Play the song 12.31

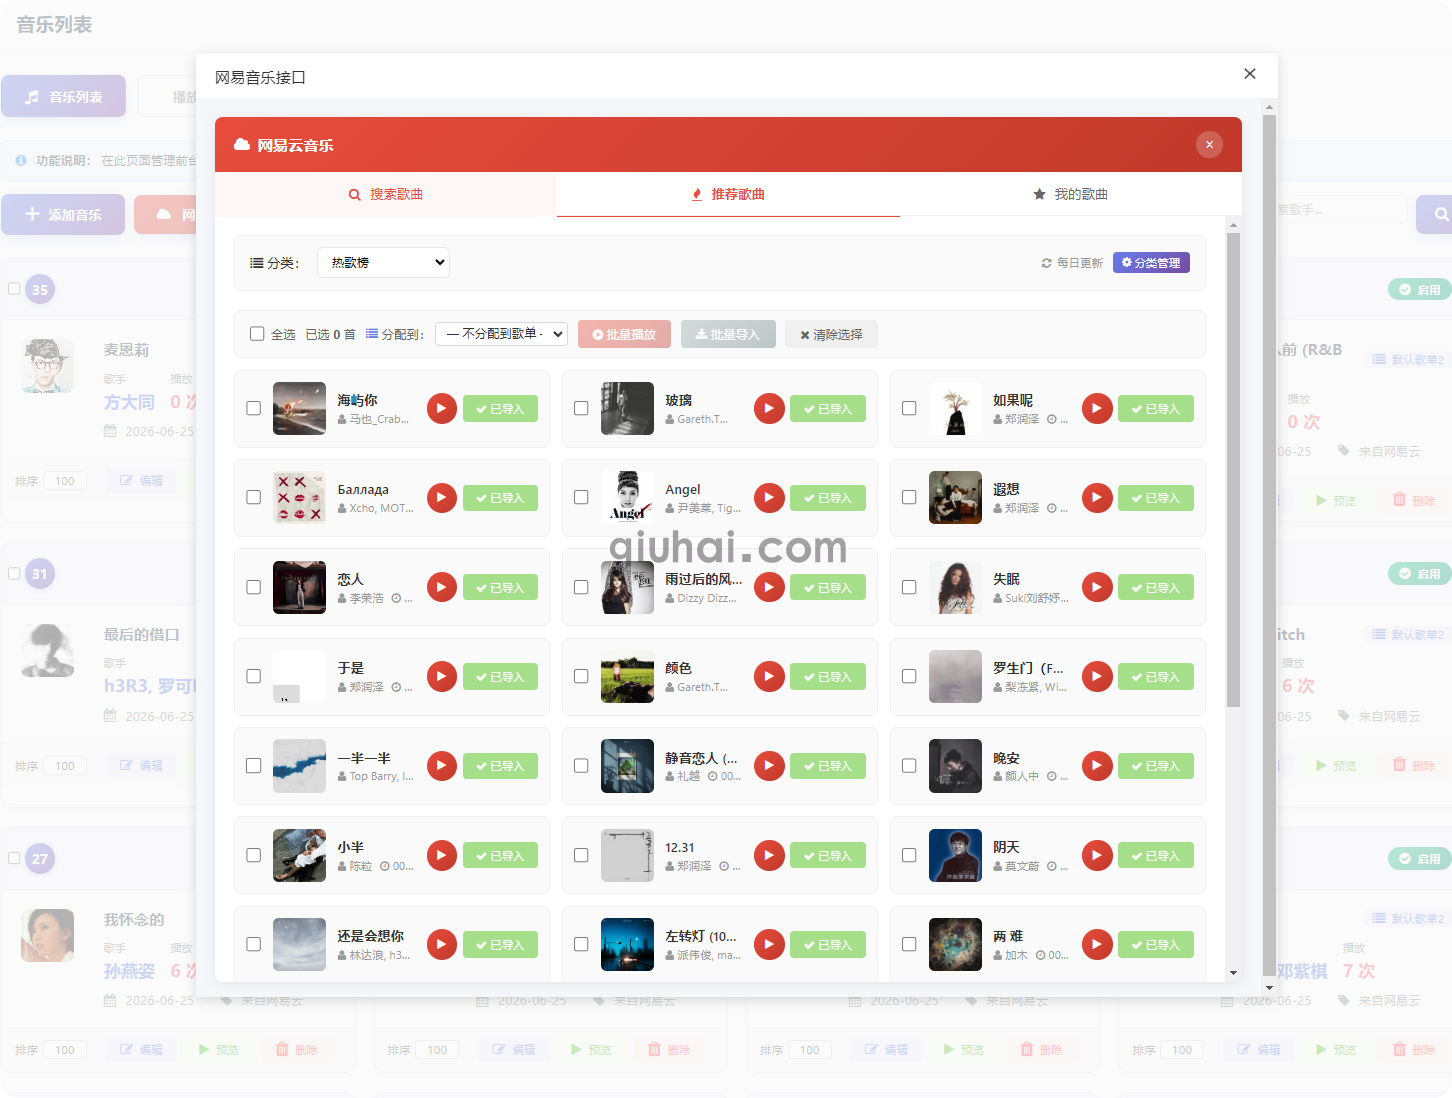[x=769, y=855]
